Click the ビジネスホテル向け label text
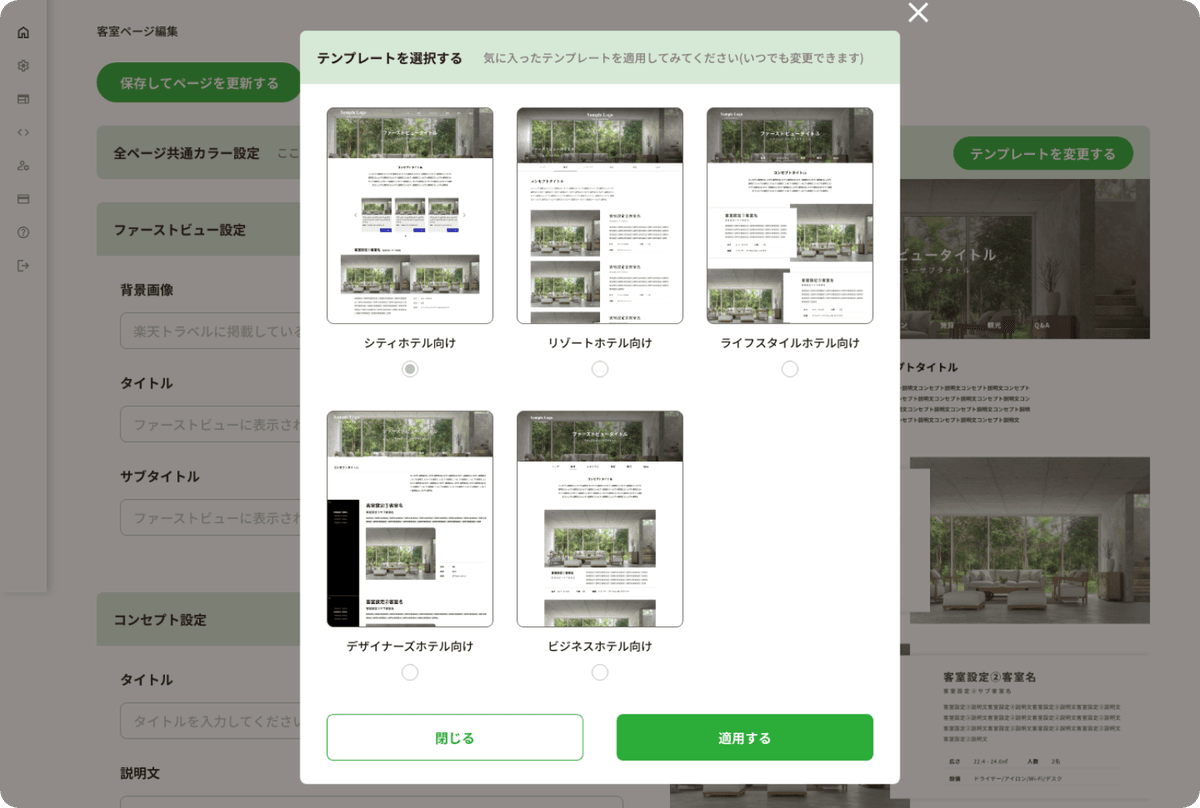This screenshot has width=1200, height=808. pyautogui.click(x=600, y=646)
